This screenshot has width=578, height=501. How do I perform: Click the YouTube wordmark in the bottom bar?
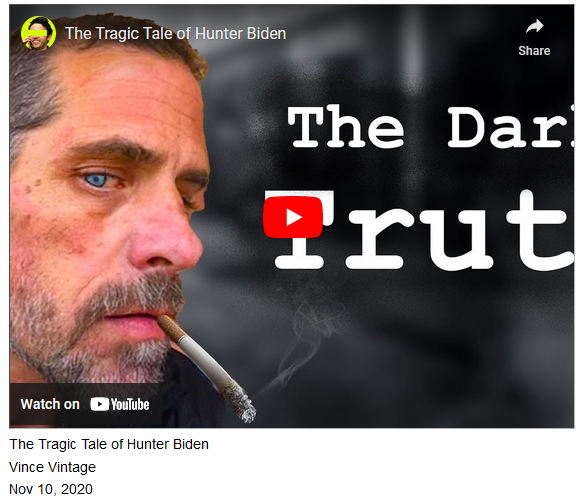click(x=130, y=404)
